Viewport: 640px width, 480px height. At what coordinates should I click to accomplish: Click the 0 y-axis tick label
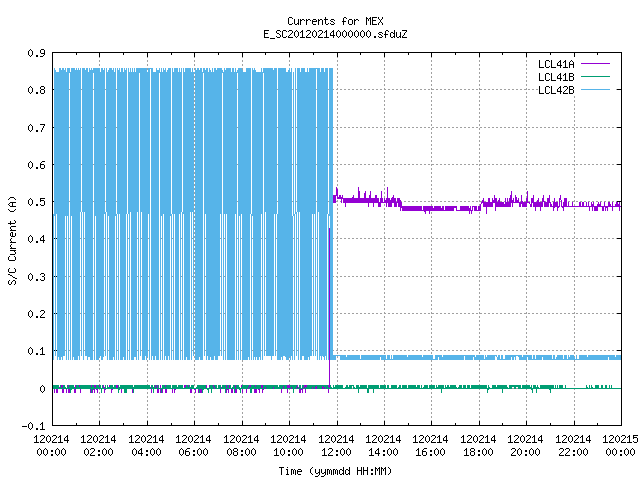(42, 389)
